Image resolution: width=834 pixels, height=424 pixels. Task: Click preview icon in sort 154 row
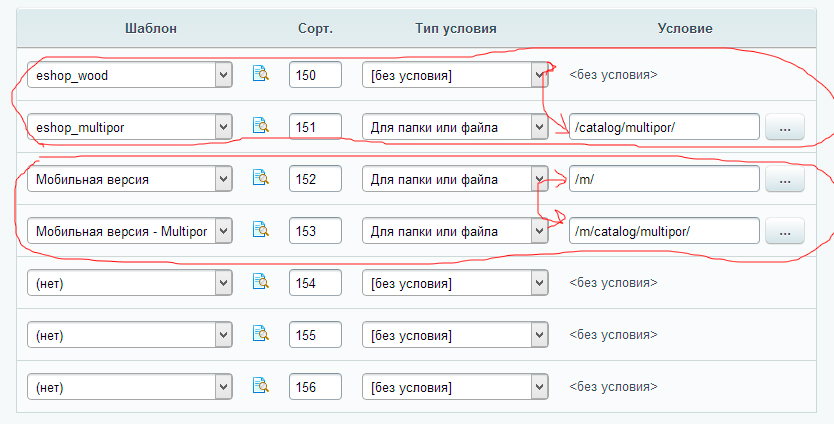[x=261, y=283]
